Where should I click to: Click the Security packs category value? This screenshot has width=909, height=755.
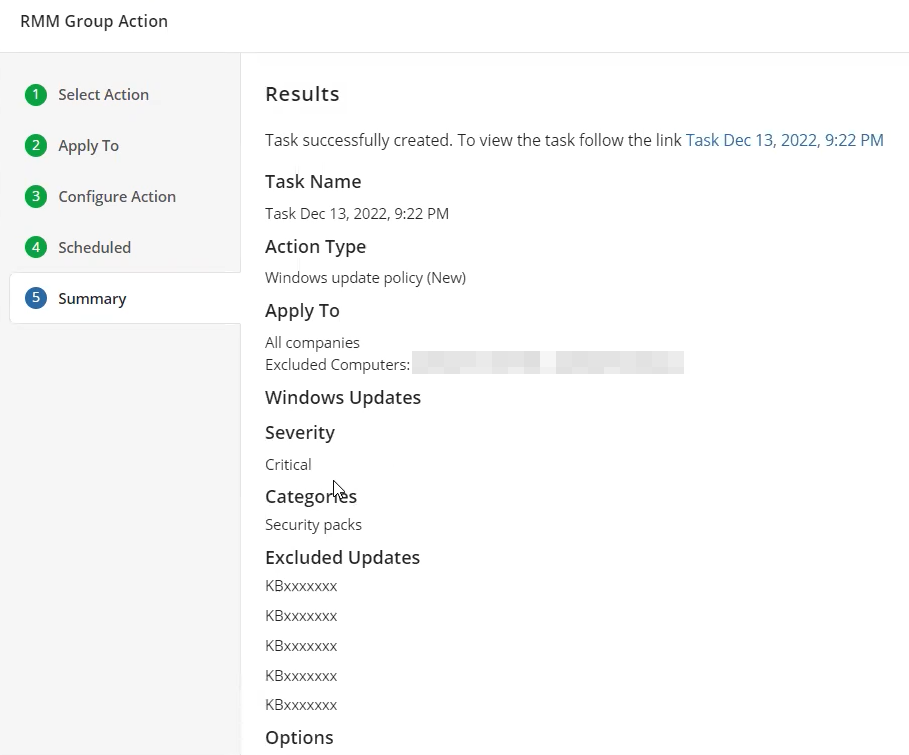tap(313, 525)
